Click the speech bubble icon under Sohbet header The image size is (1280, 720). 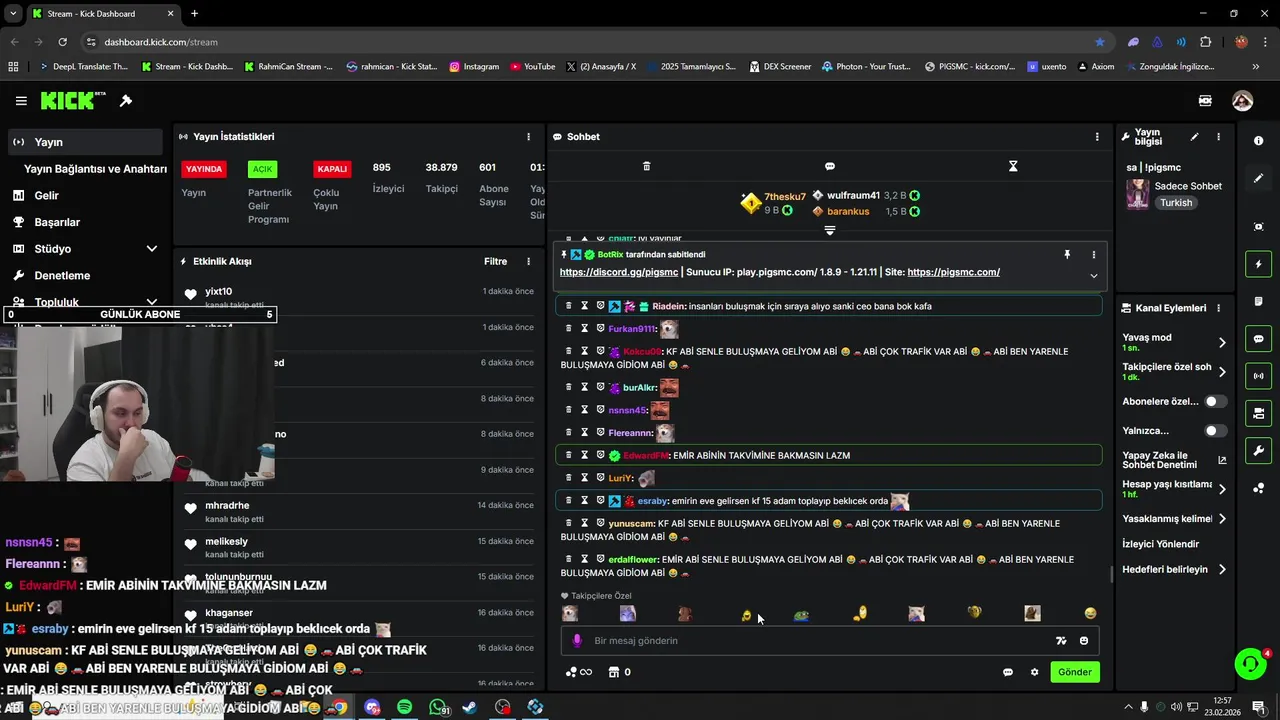coord(829,166)
